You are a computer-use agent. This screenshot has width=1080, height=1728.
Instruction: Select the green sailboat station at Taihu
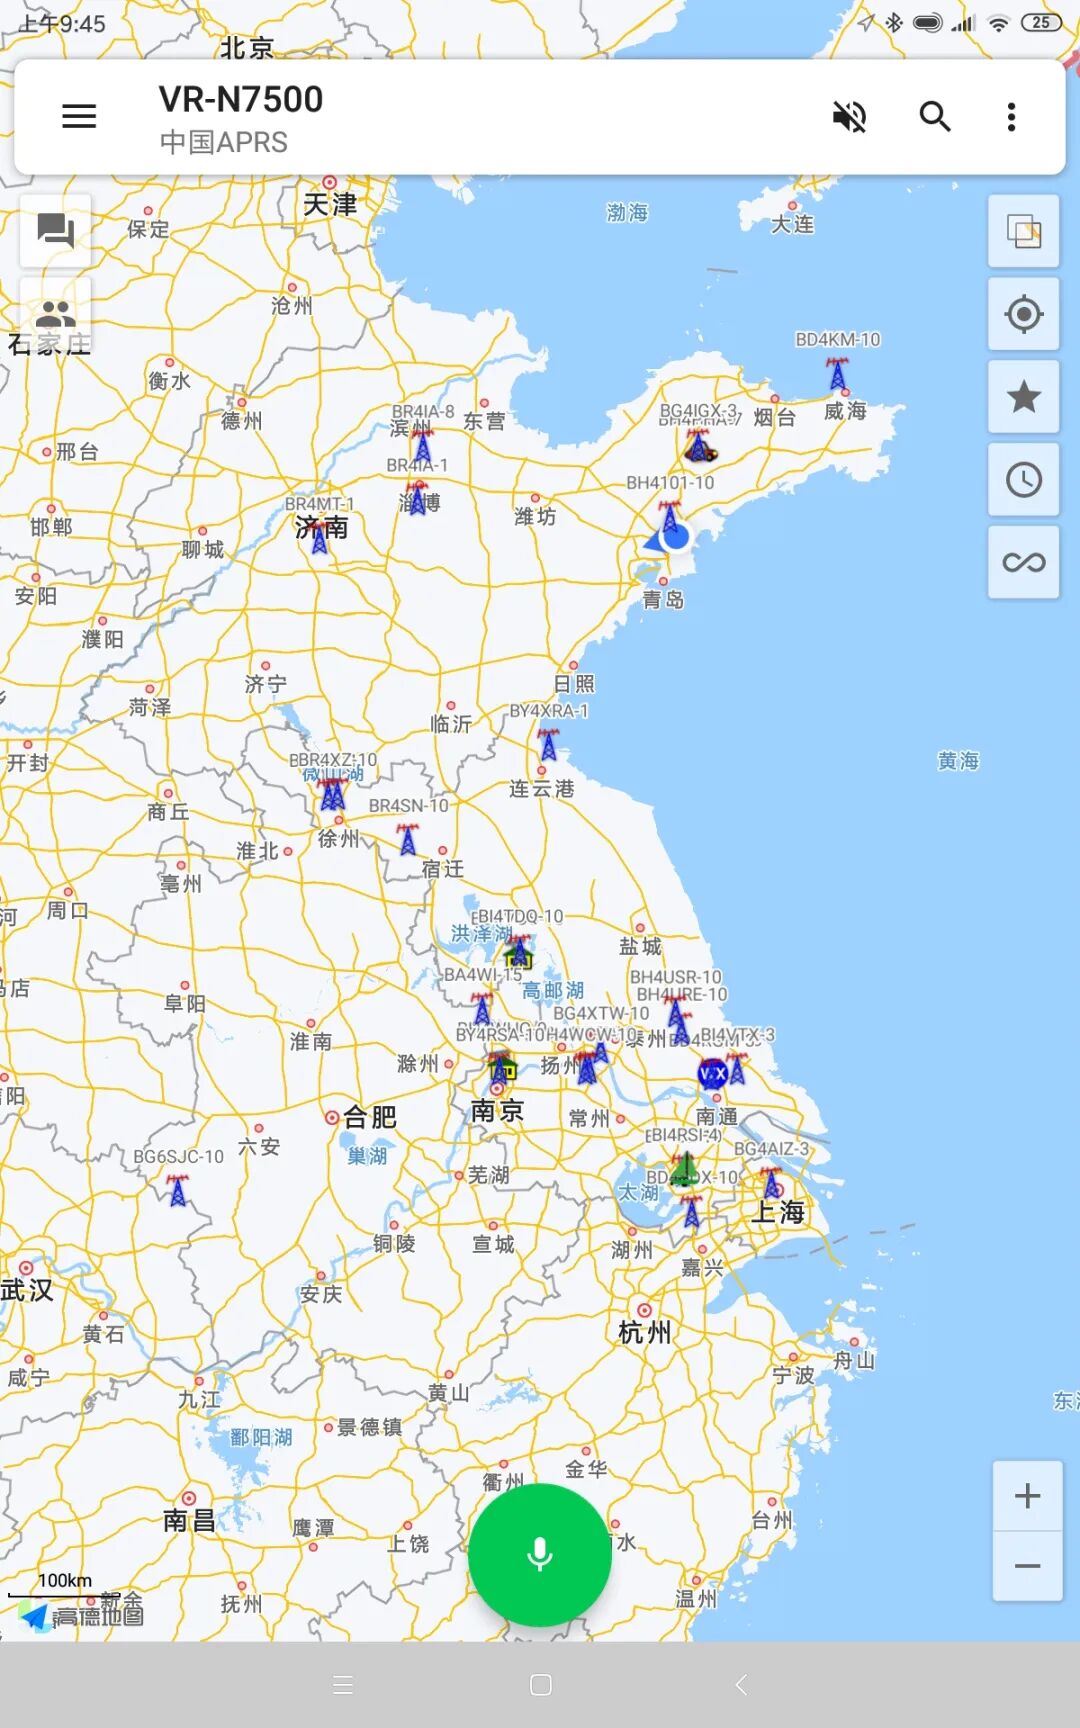pos(684,1168)
